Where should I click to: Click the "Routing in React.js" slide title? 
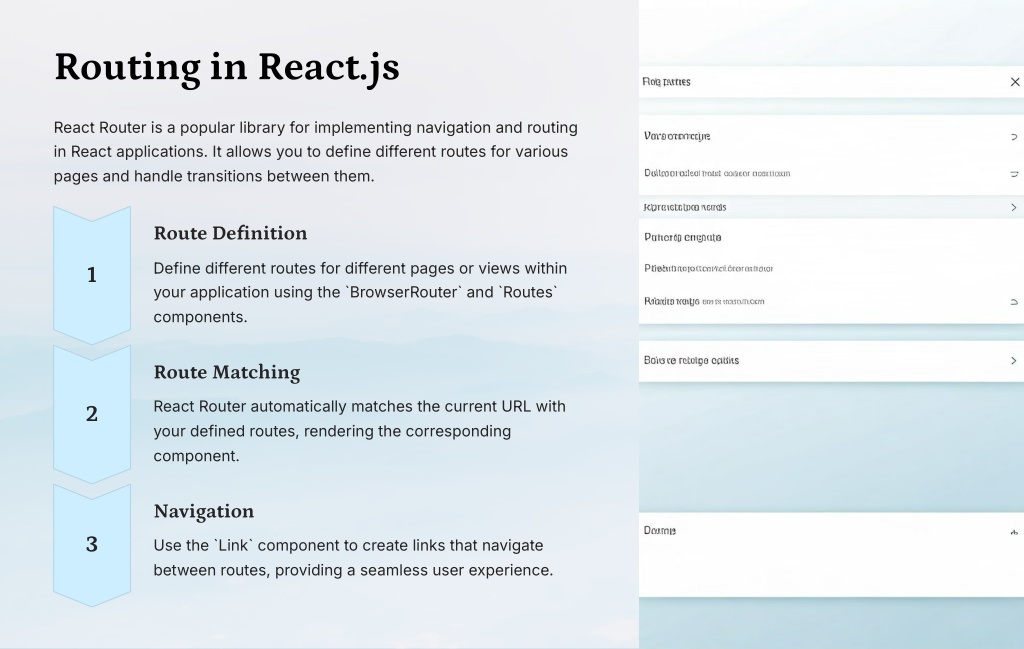pyautogui.click(x=227, y=67)
